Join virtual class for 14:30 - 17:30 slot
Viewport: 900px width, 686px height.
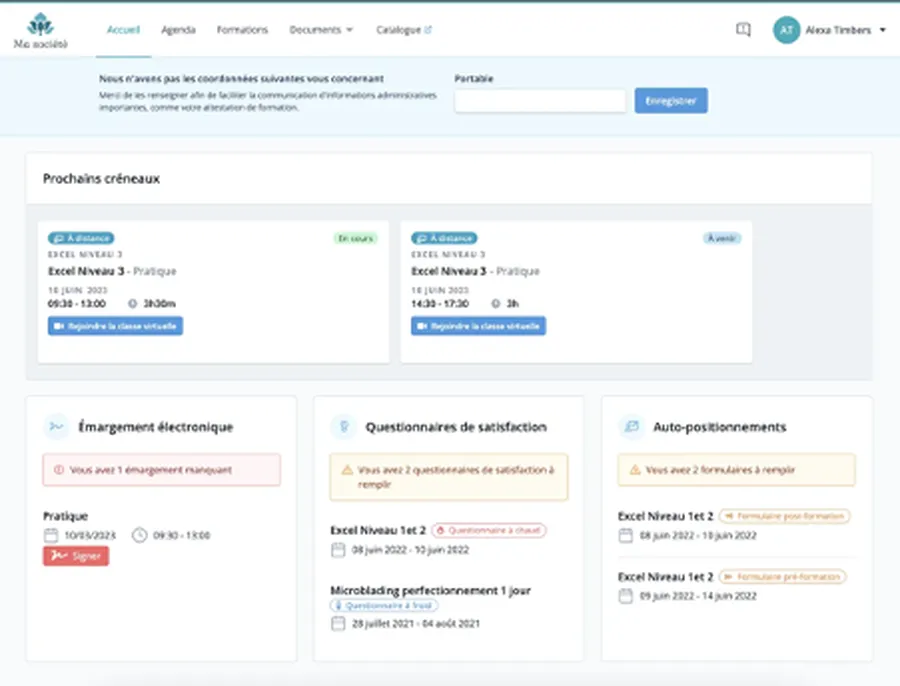click(478, 326)
